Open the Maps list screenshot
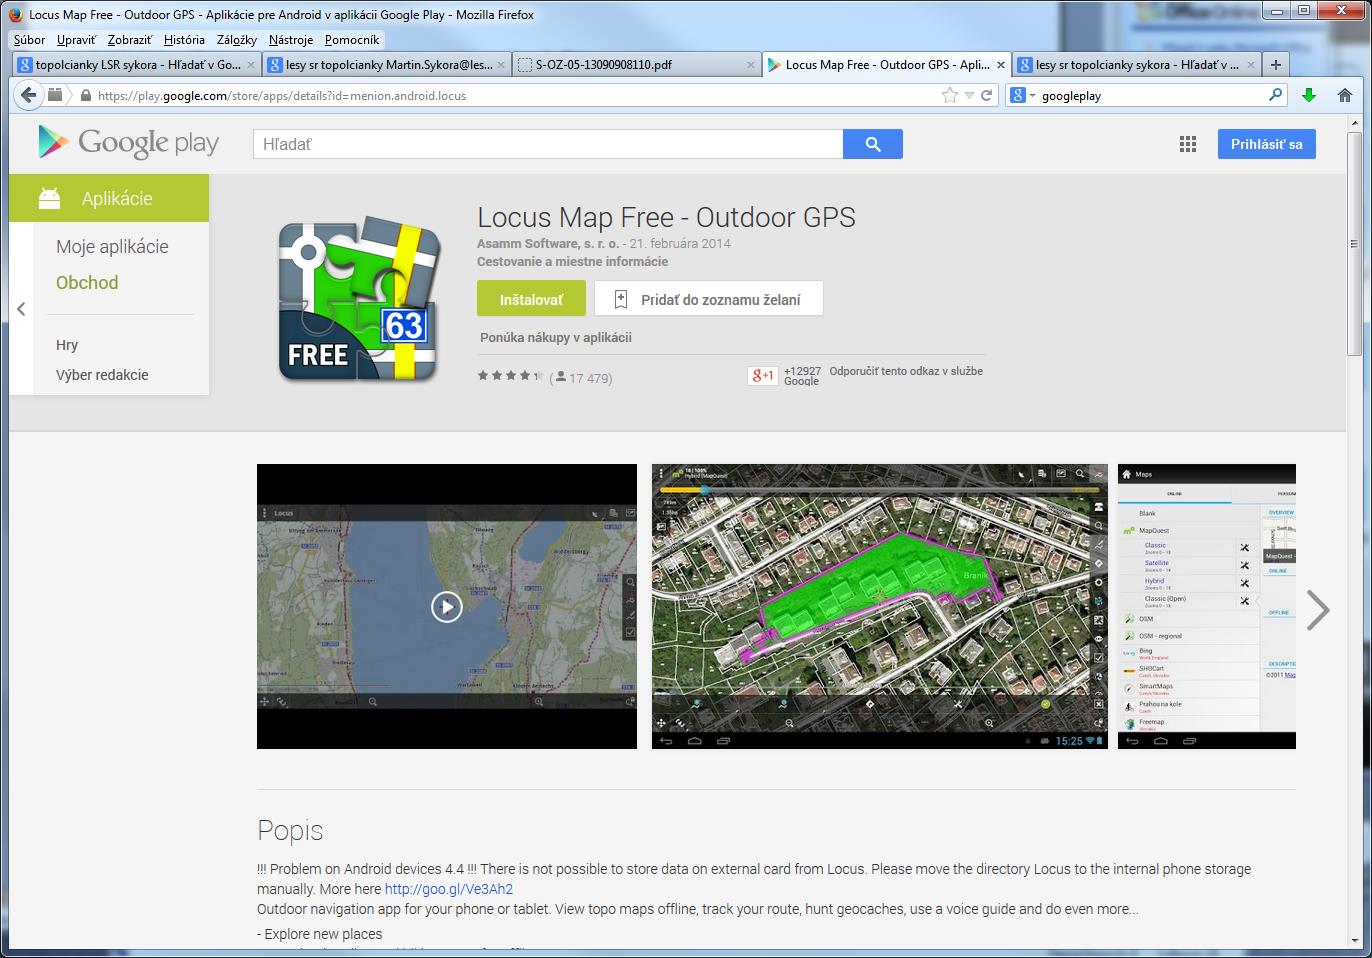 coord(1207,606)
